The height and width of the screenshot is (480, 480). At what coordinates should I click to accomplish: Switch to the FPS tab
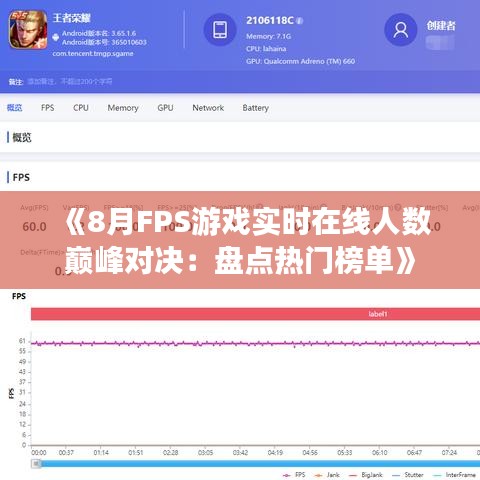48,108
